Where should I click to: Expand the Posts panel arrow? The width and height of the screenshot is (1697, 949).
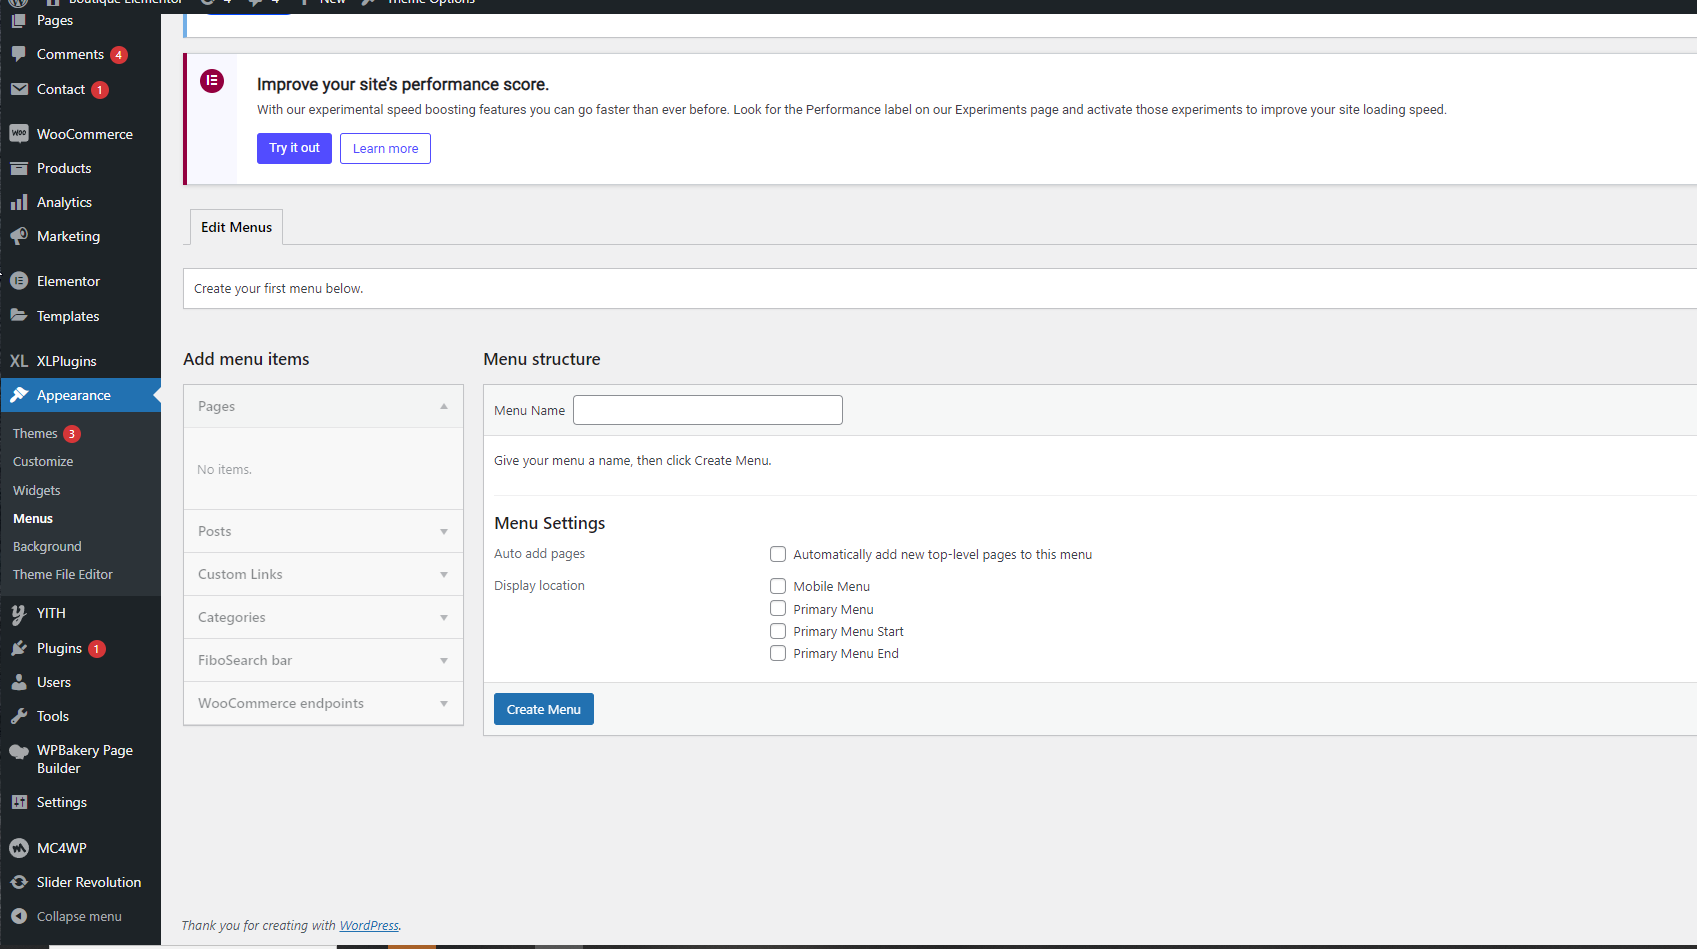pyautogui.click(x=444, y=531)
